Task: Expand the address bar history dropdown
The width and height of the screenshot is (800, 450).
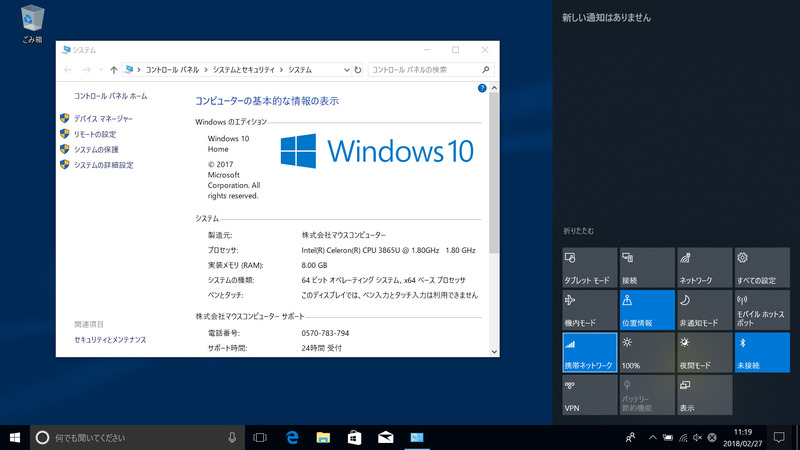Action: 346,70
